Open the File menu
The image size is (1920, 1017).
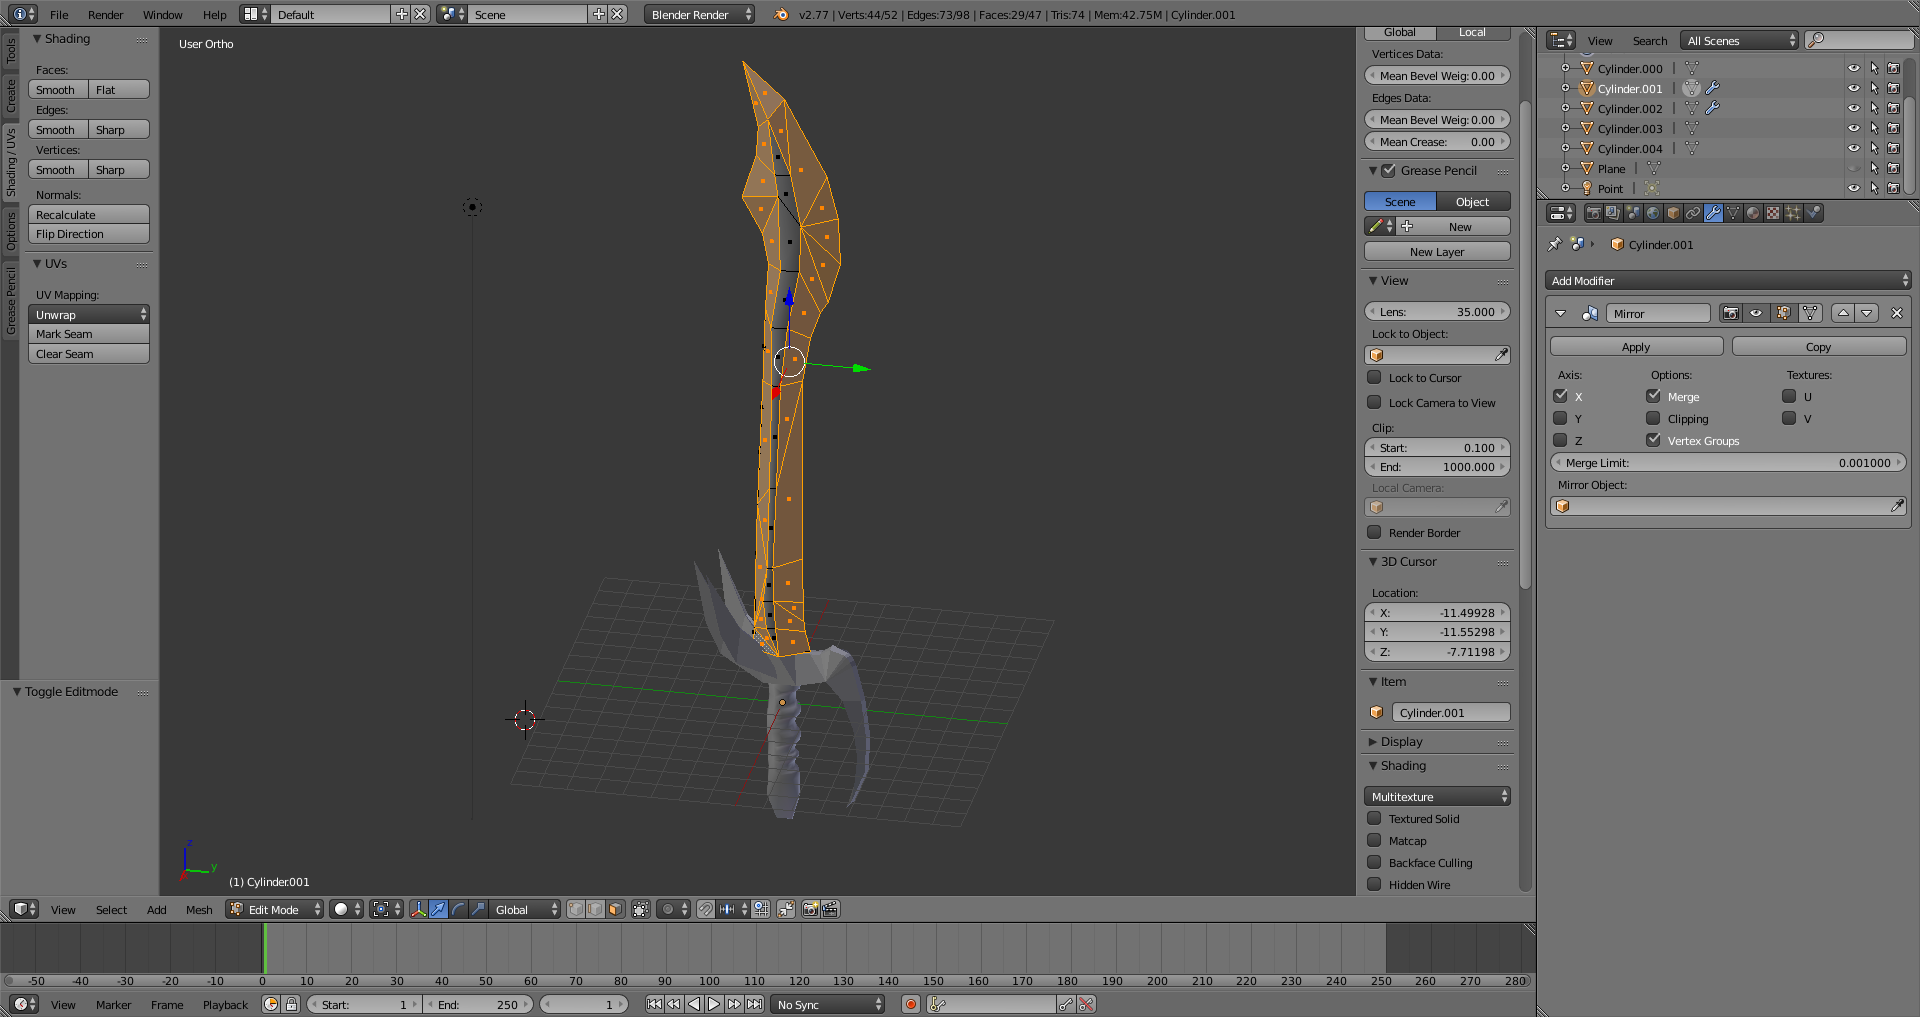pyautogui.click(x=59, y=14)
